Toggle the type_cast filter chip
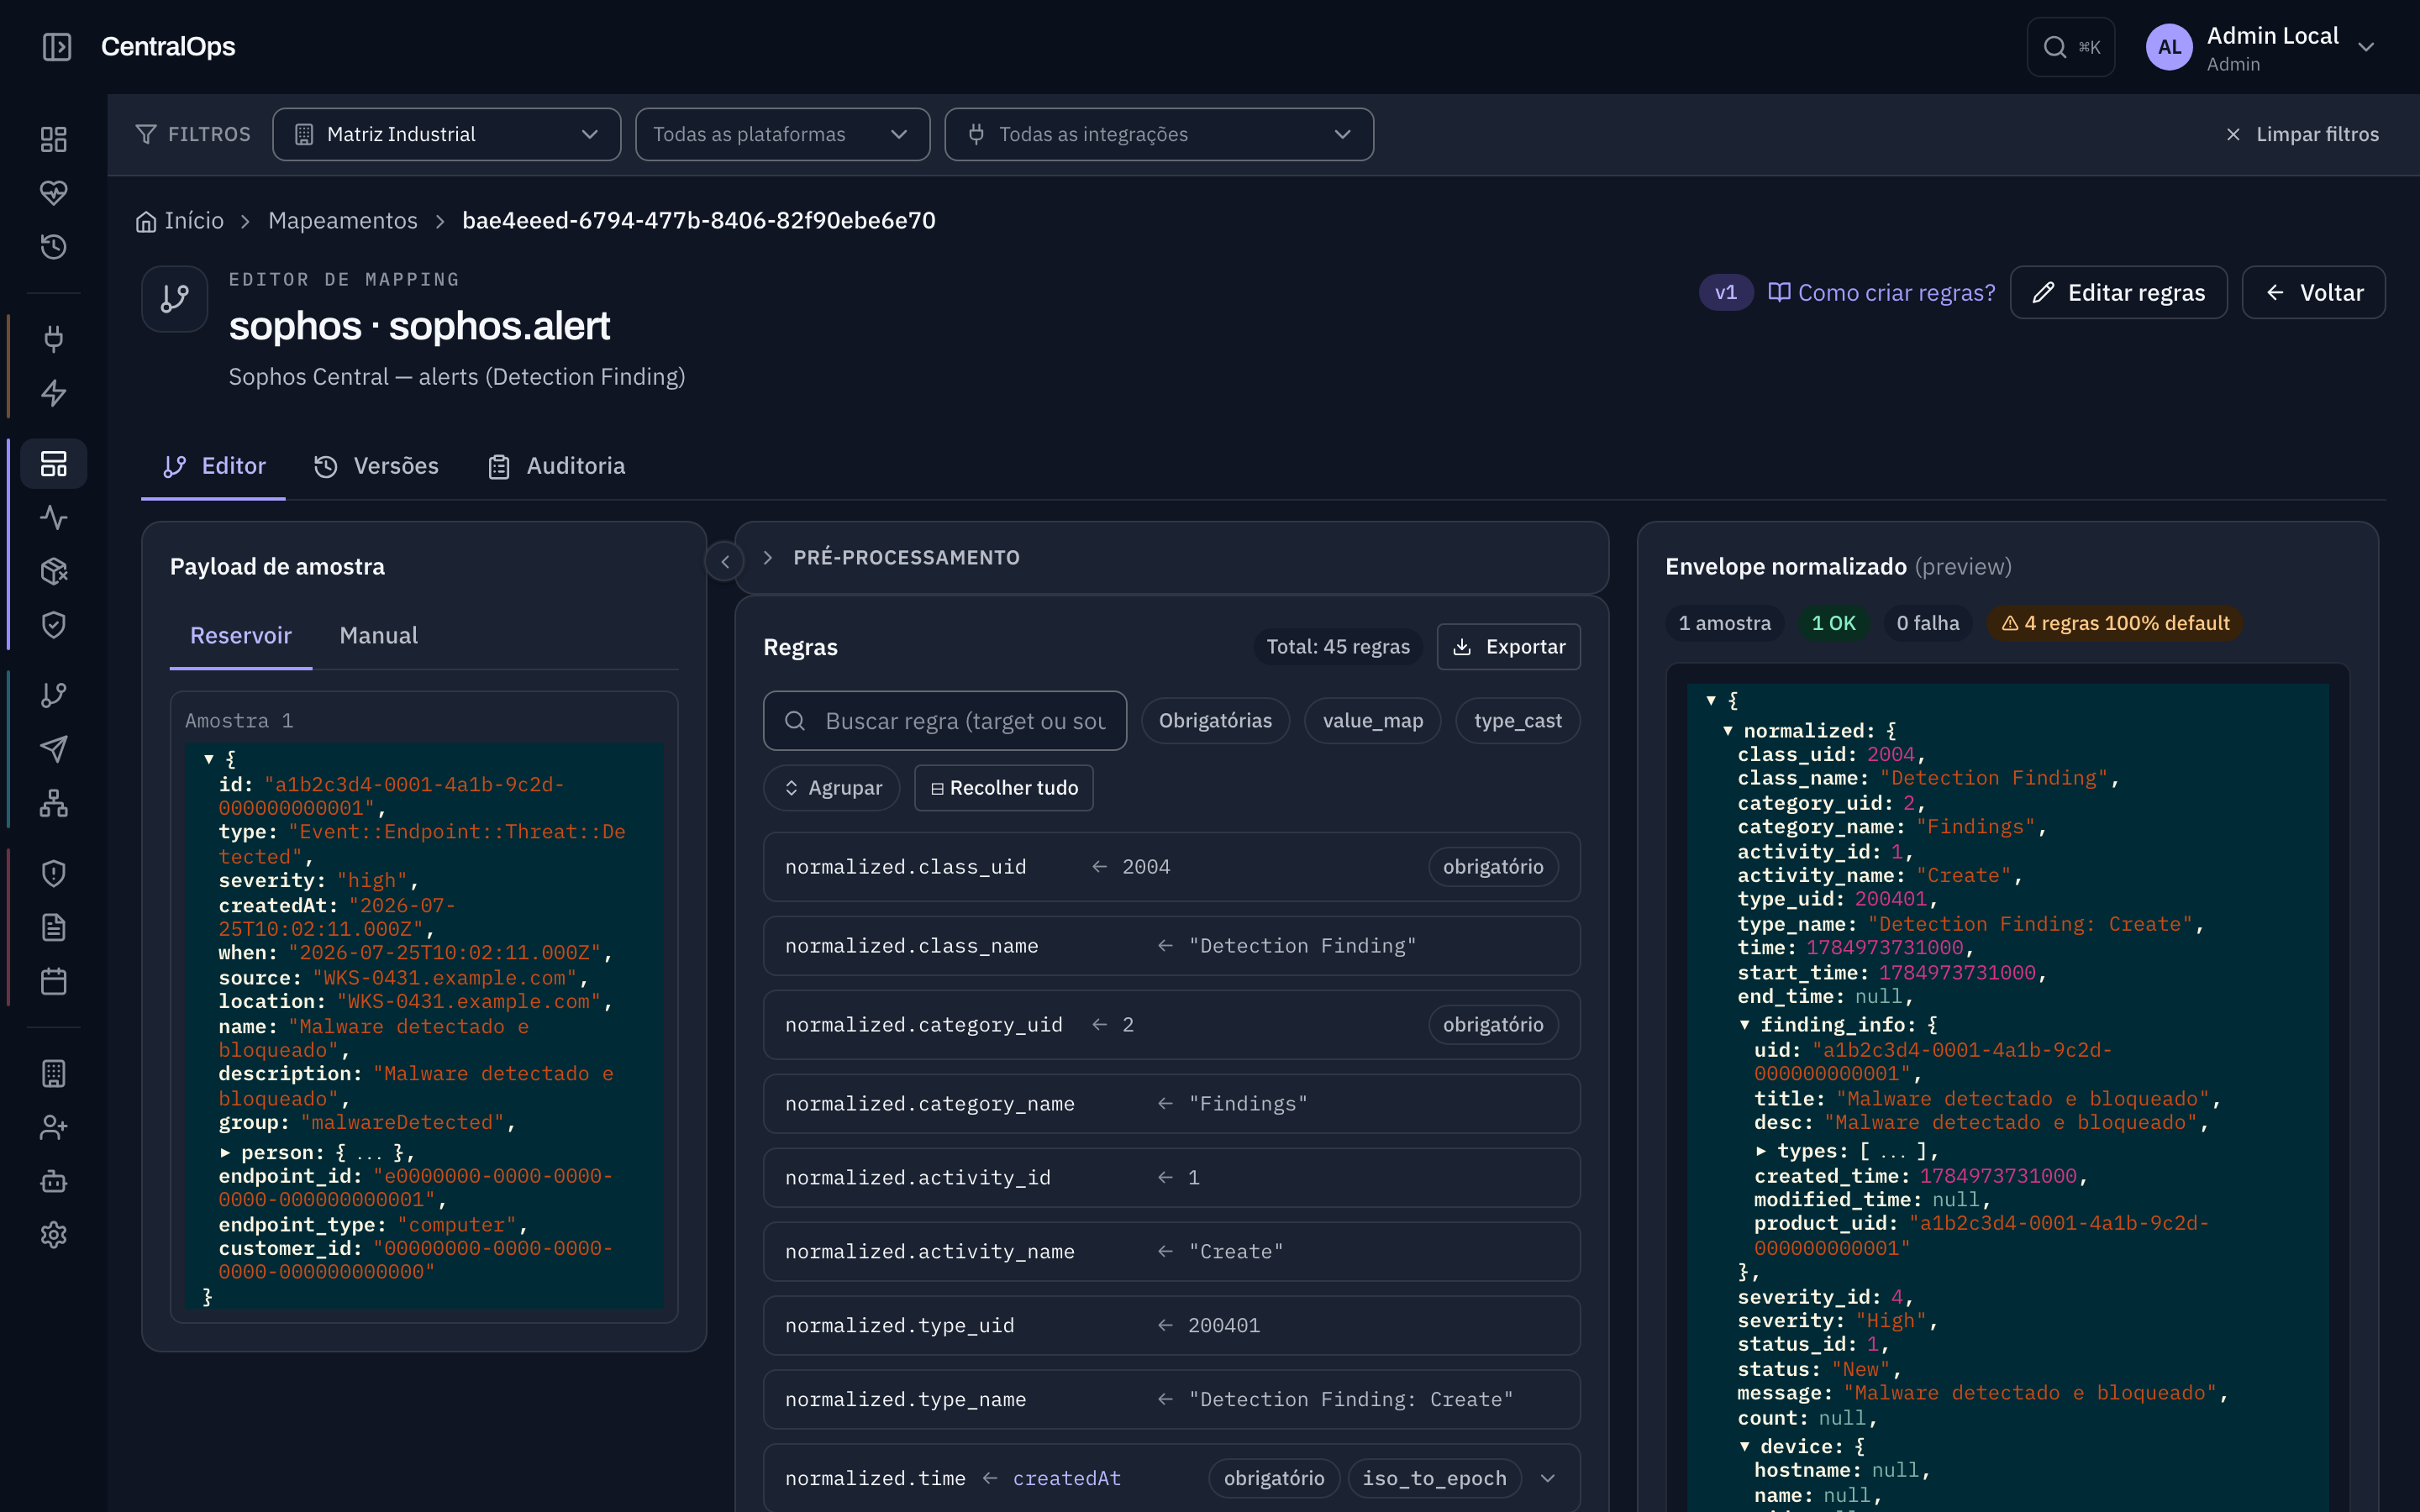Screen dimensions: 2420x1512 point(1517,721)
